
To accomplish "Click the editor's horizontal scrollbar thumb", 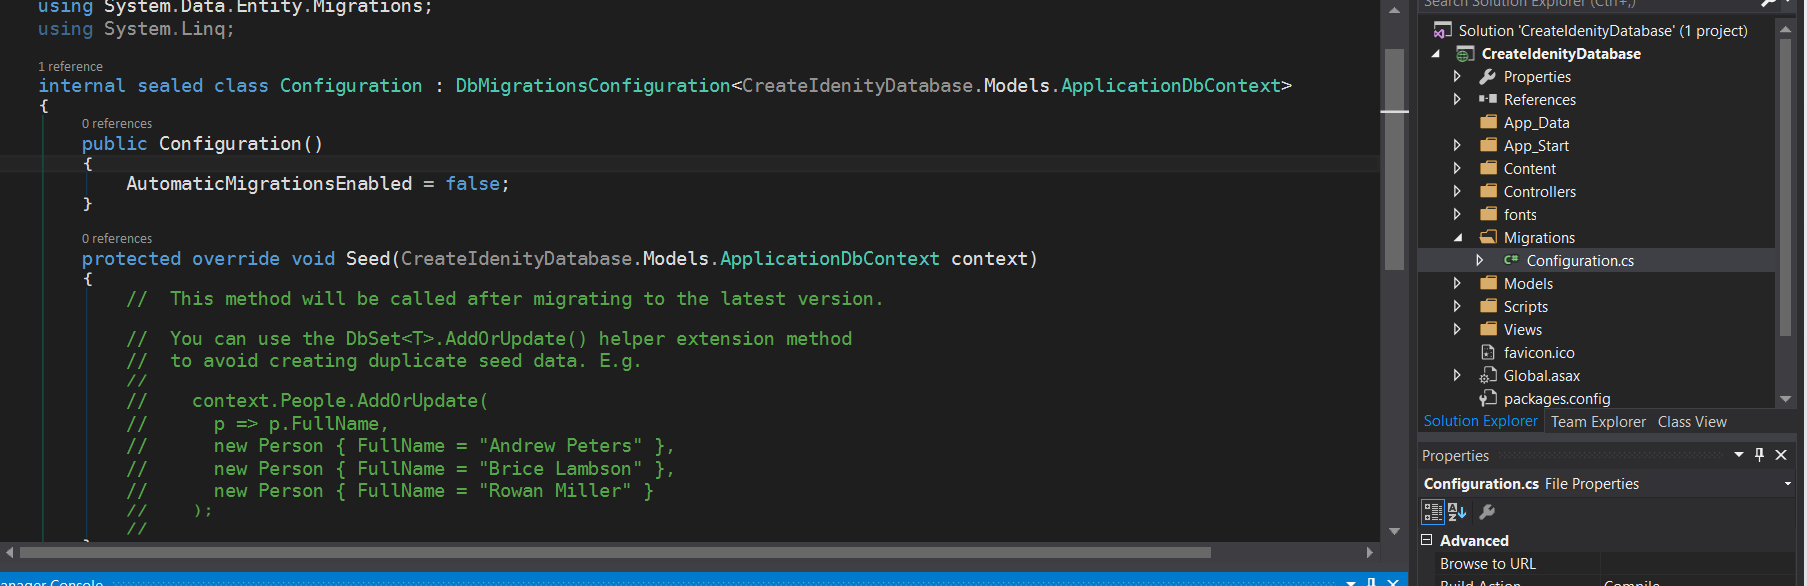I will click(x=615, y=552).
